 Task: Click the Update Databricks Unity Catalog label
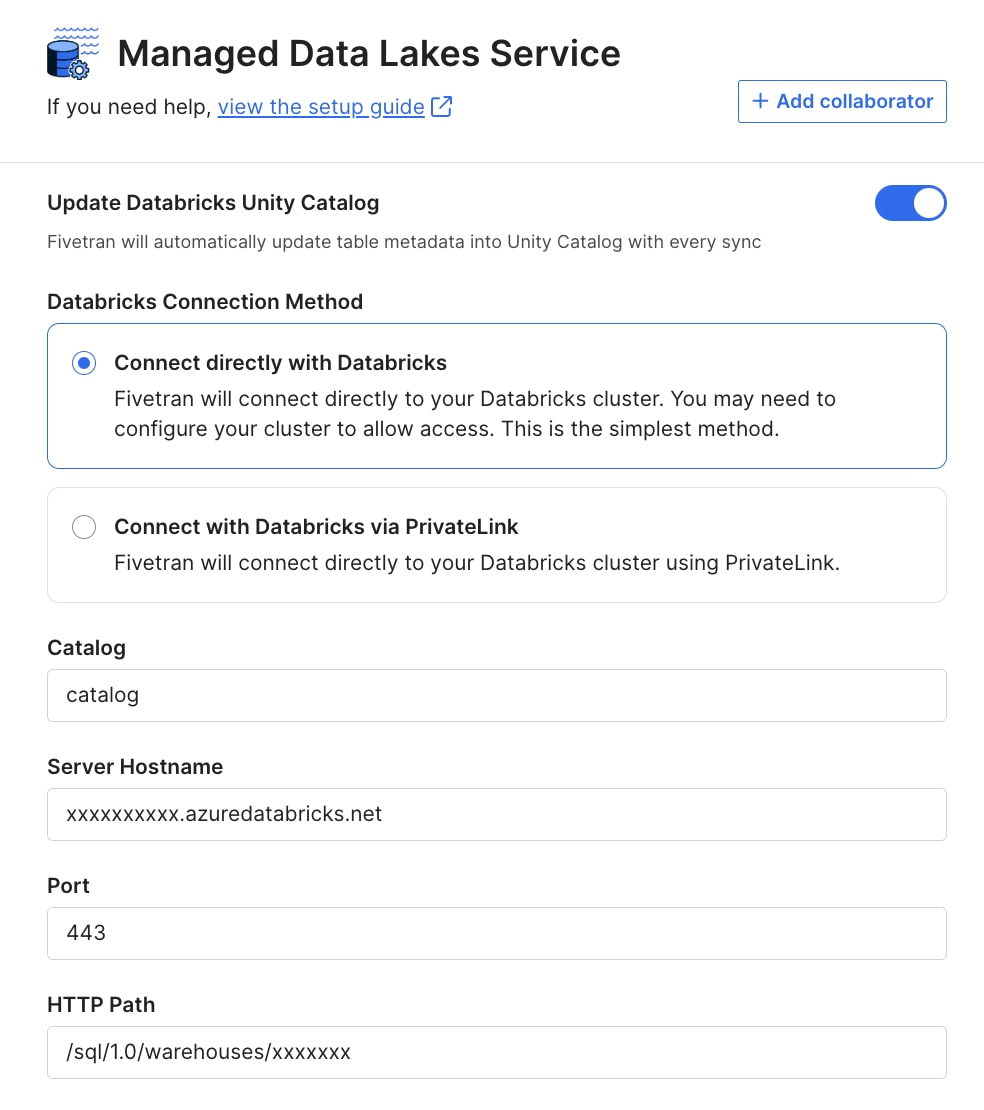[x=213, y=203]
